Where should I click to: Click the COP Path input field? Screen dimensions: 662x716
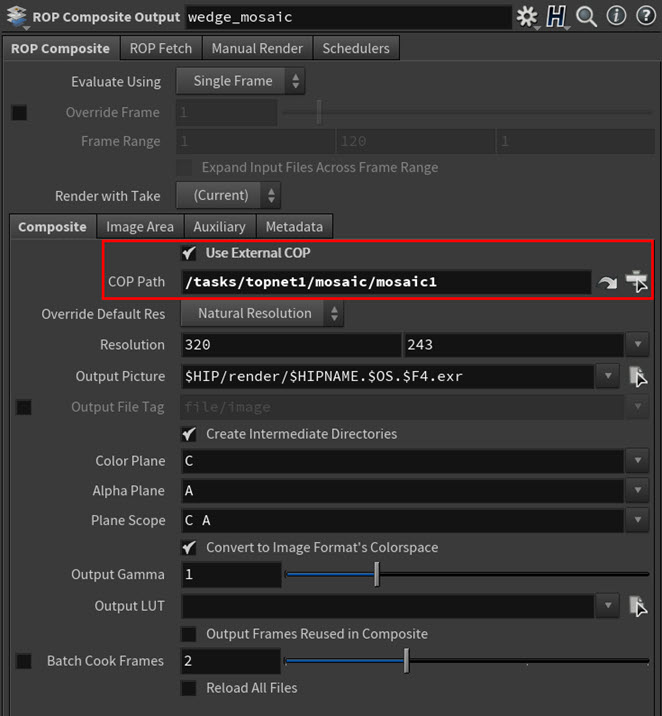(386, 282)
